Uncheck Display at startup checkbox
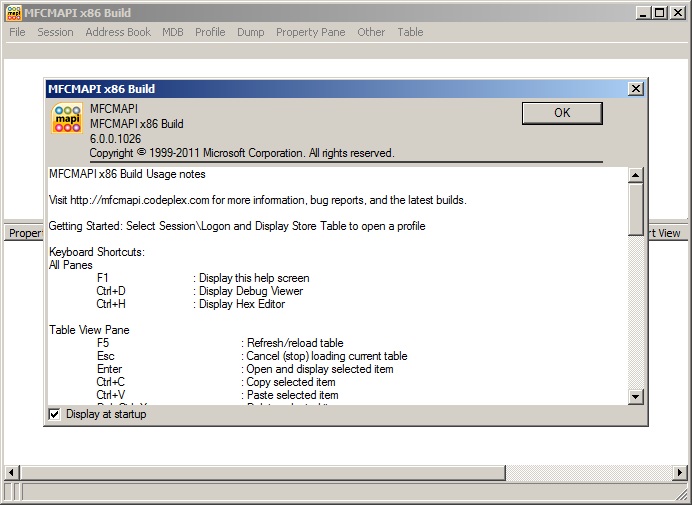 [54, 415]
